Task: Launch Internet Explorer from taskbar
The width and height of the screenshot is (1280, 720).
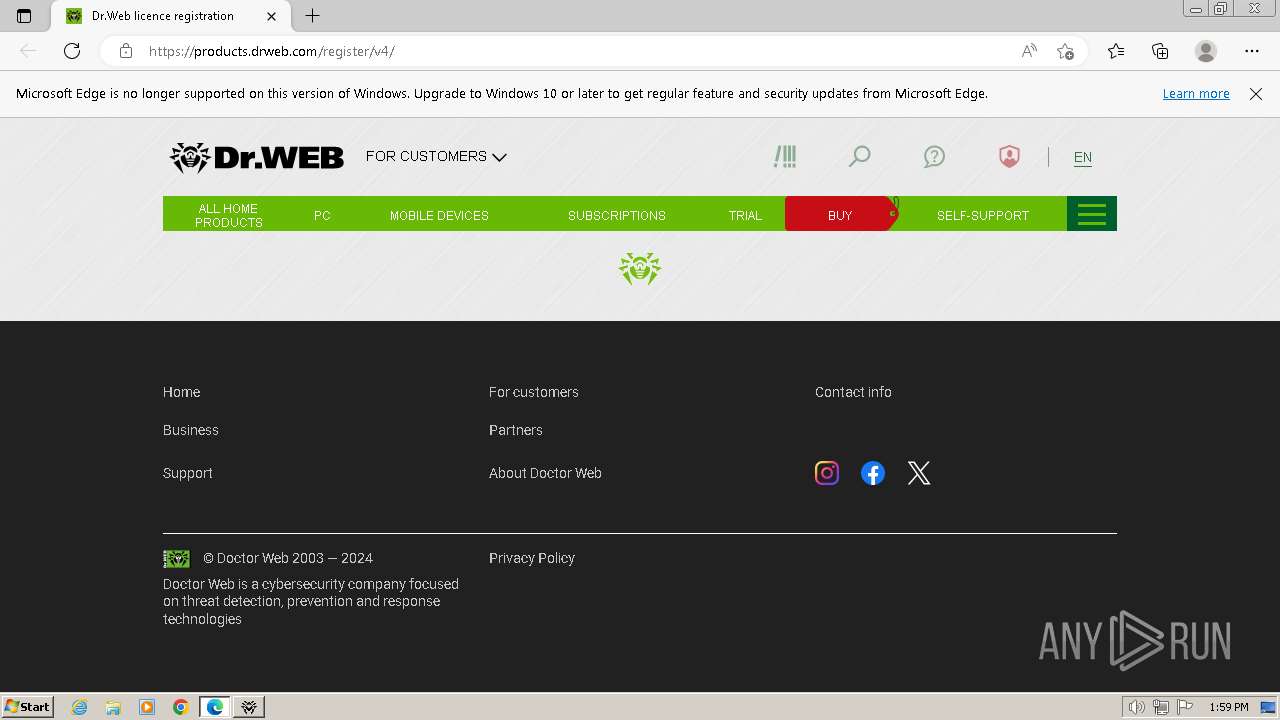Action: click(x=79, y=707)
